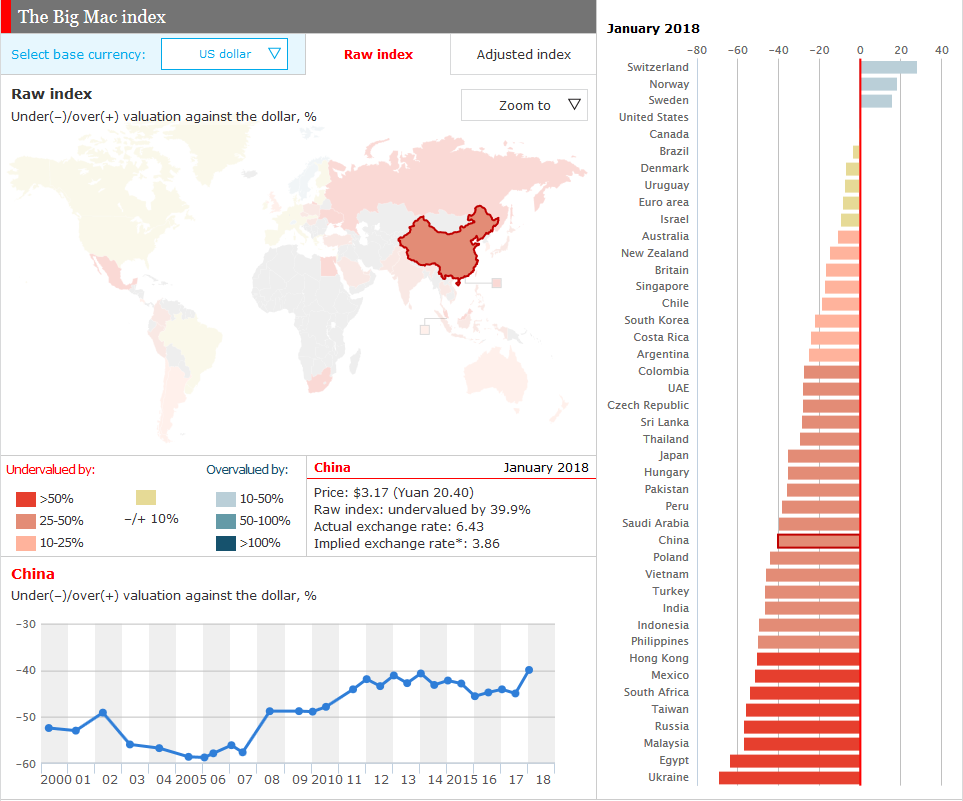Select the Norway bar in the chart
963x801 pixels.
[x=879, y=84]
